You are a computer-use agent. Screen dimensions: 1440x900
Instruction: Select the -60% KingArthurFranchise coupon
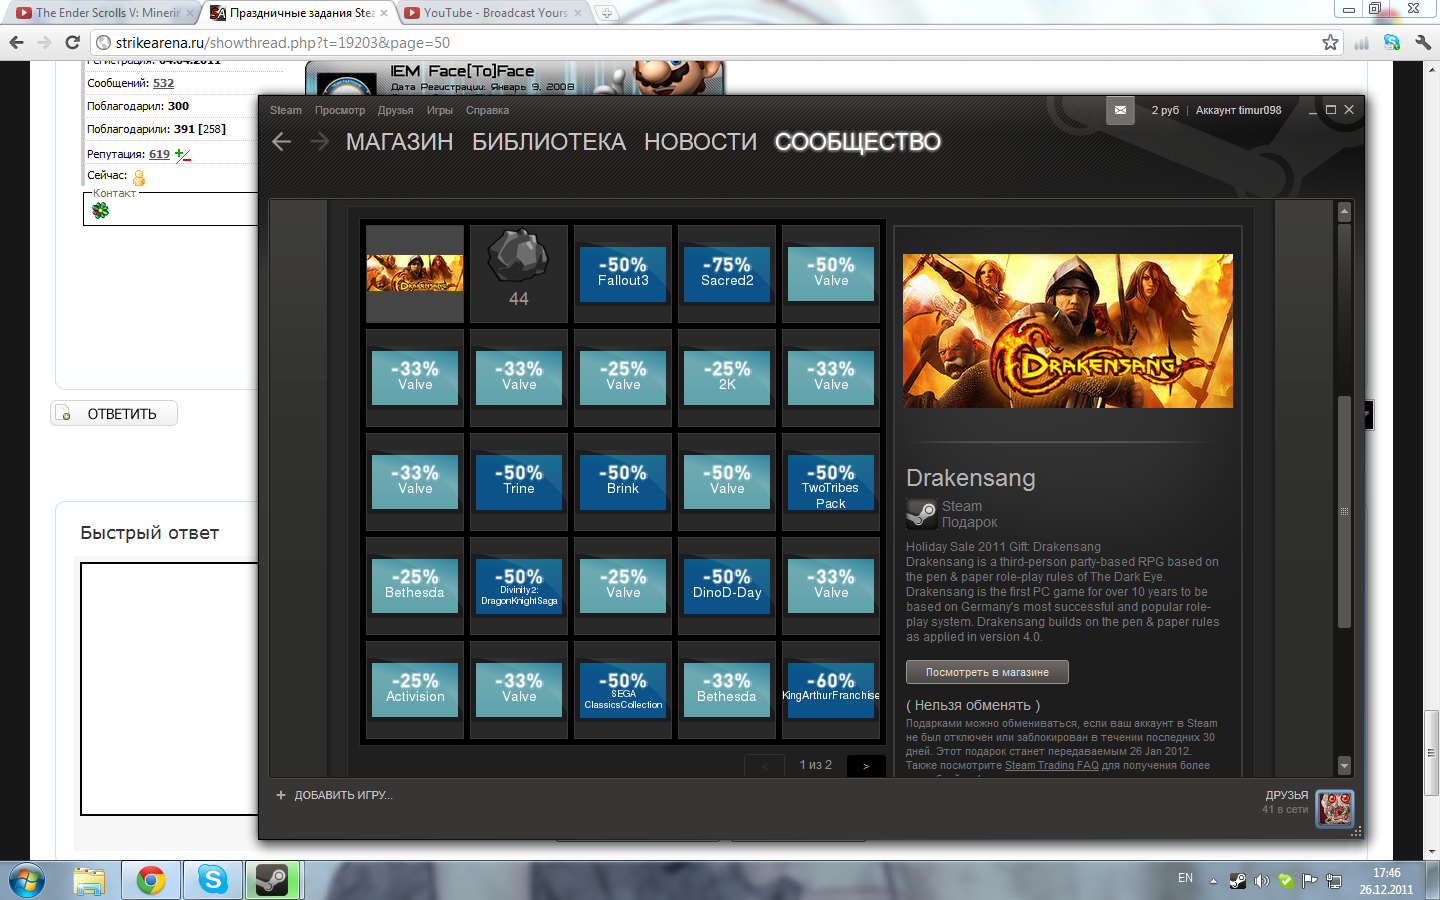831,689
